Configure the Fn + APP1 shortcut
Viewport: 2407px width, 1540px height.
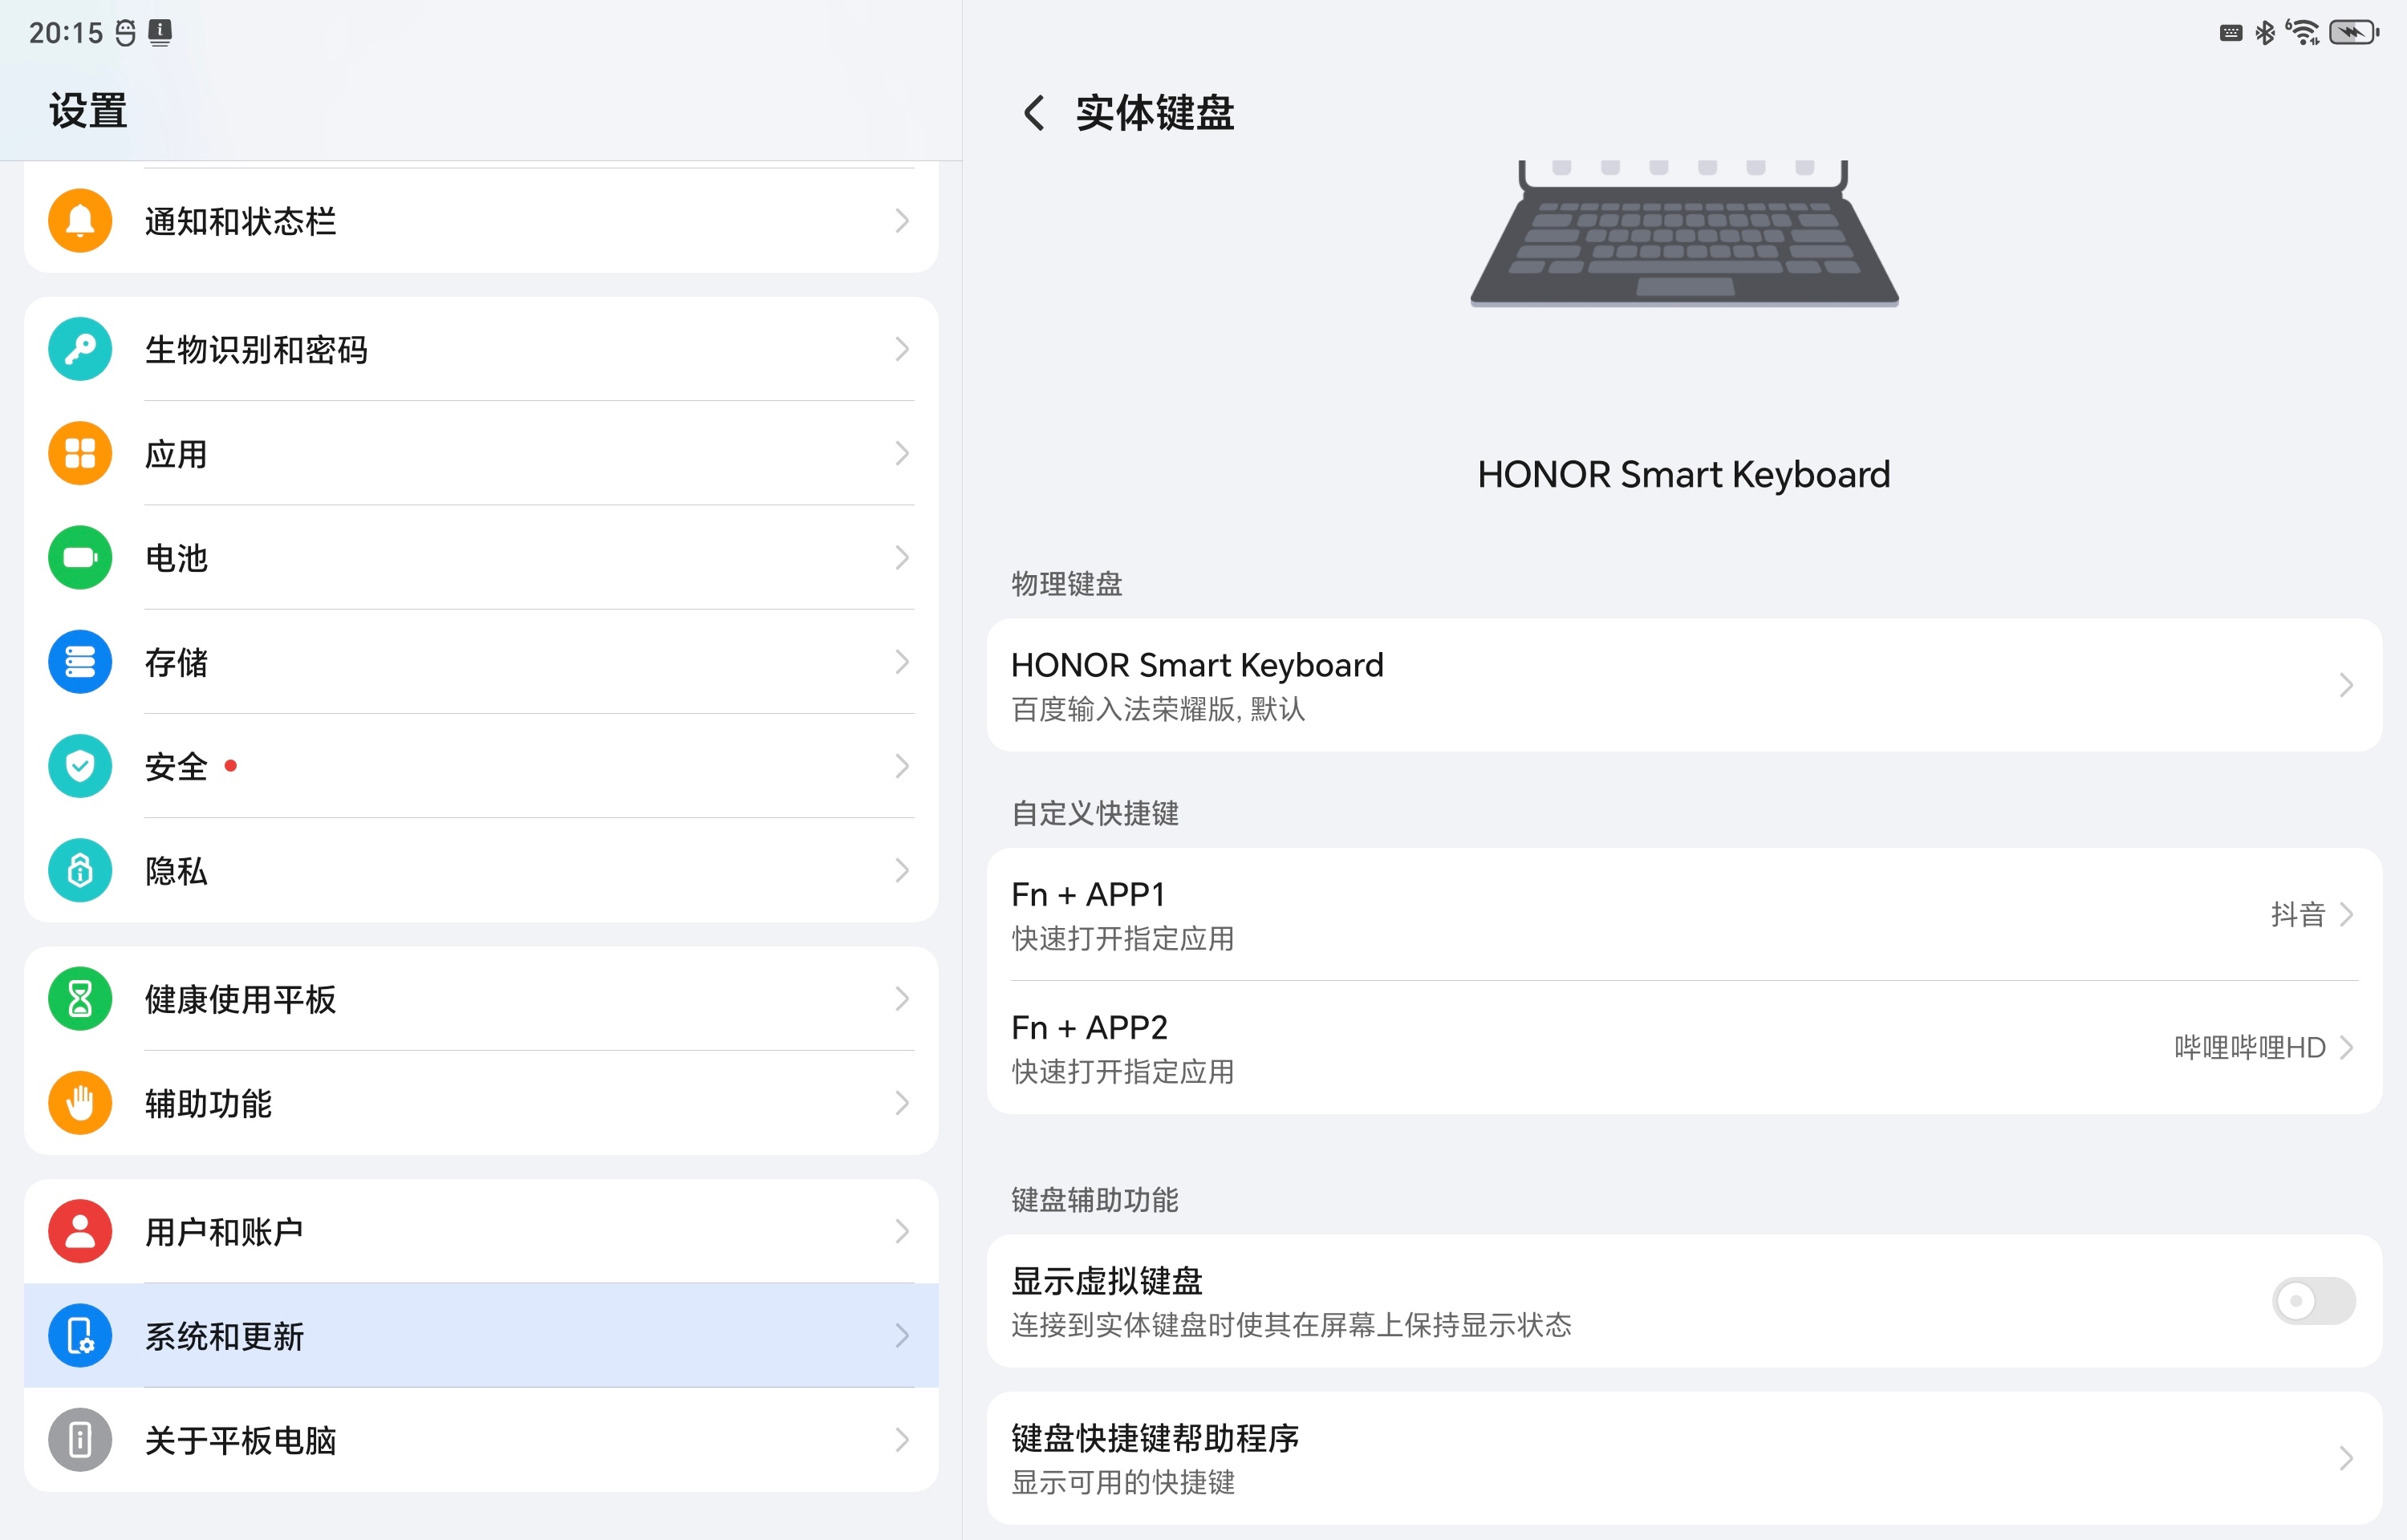pos(1684,914)
